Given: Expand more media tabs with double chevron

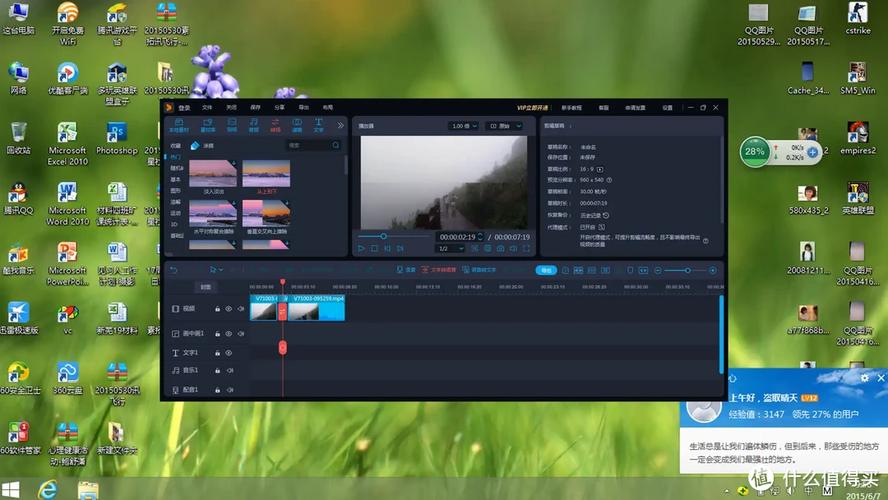Looking at the screenshot, I should [340, 125].
